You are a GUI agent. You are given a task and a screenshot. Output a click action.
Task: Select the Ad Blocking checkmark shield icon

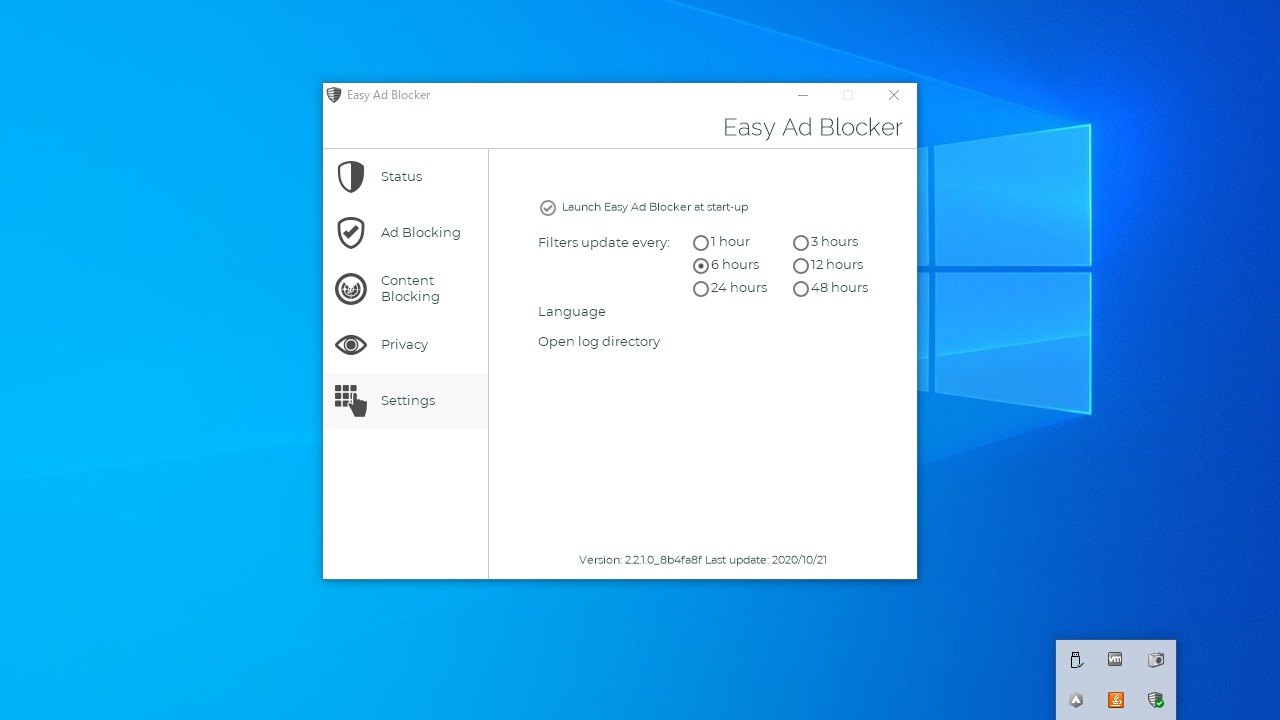tap(351, 233)
